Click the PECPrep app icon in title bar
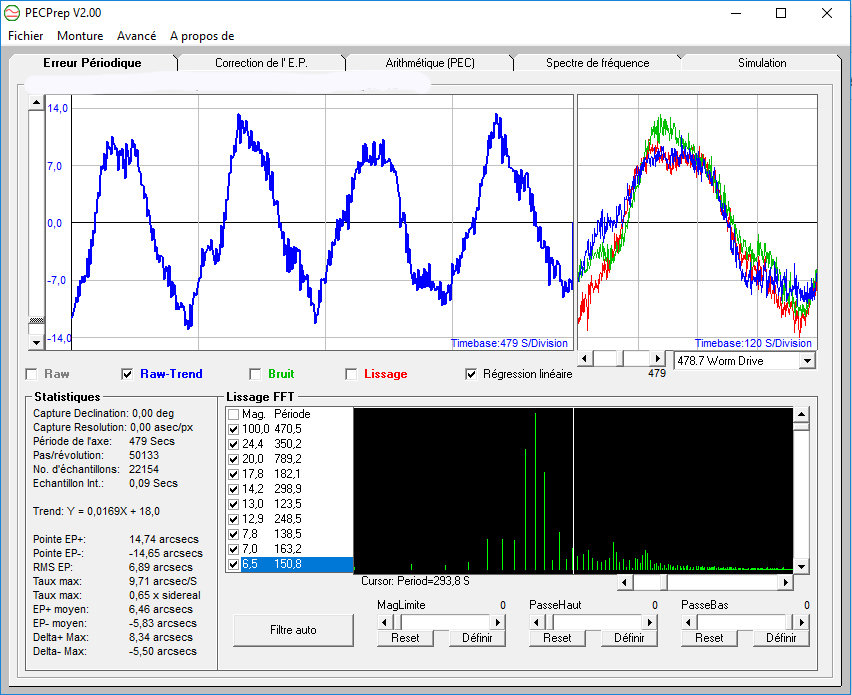 coord(13,13)
